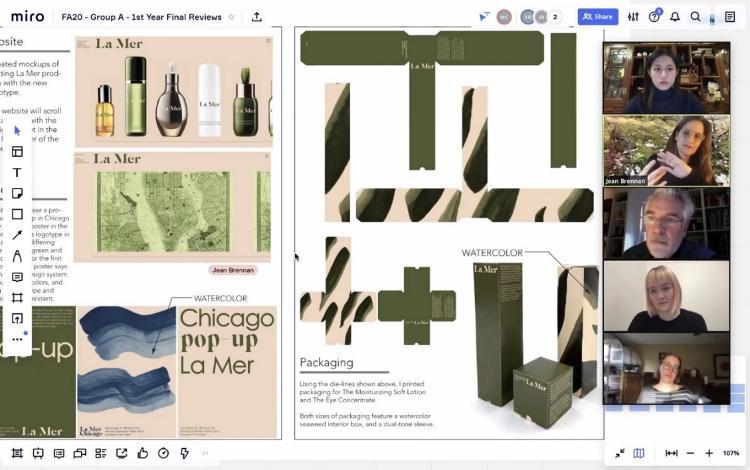
Task: Select the cursor Select tool
Action: [17, 131]
